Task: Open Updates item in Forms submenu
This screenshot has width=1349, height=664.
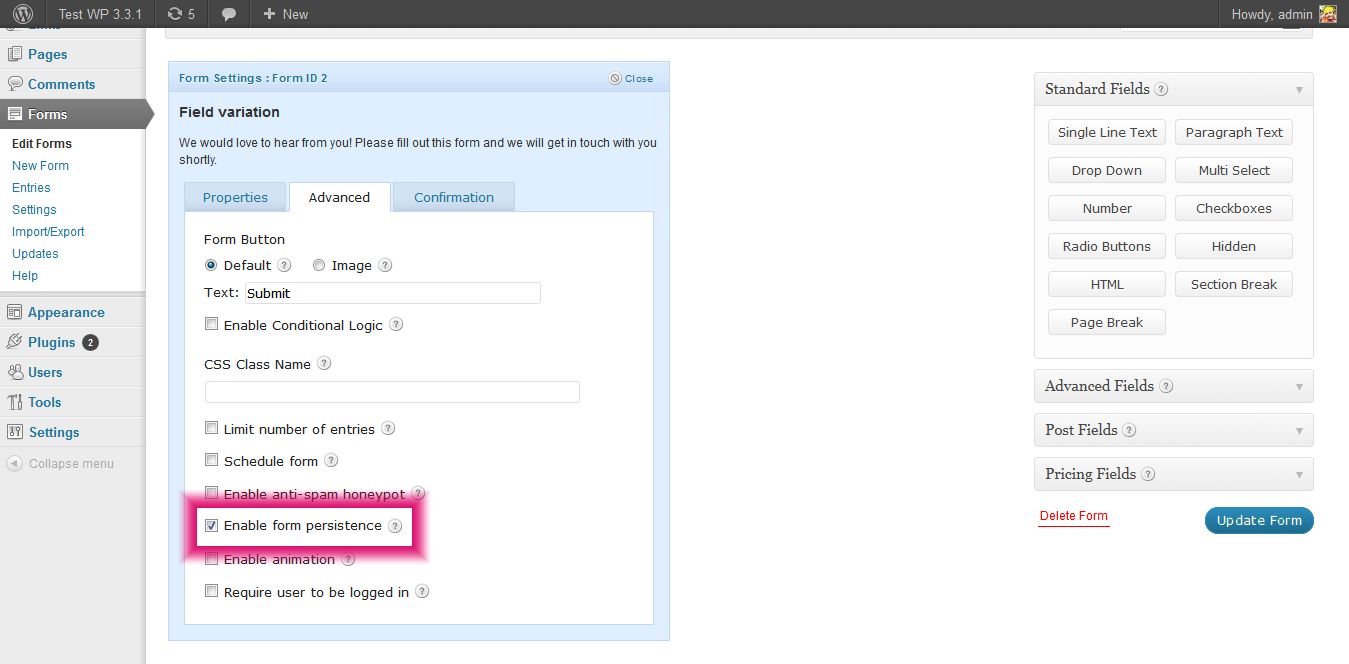Action: [x=35, y=254]
